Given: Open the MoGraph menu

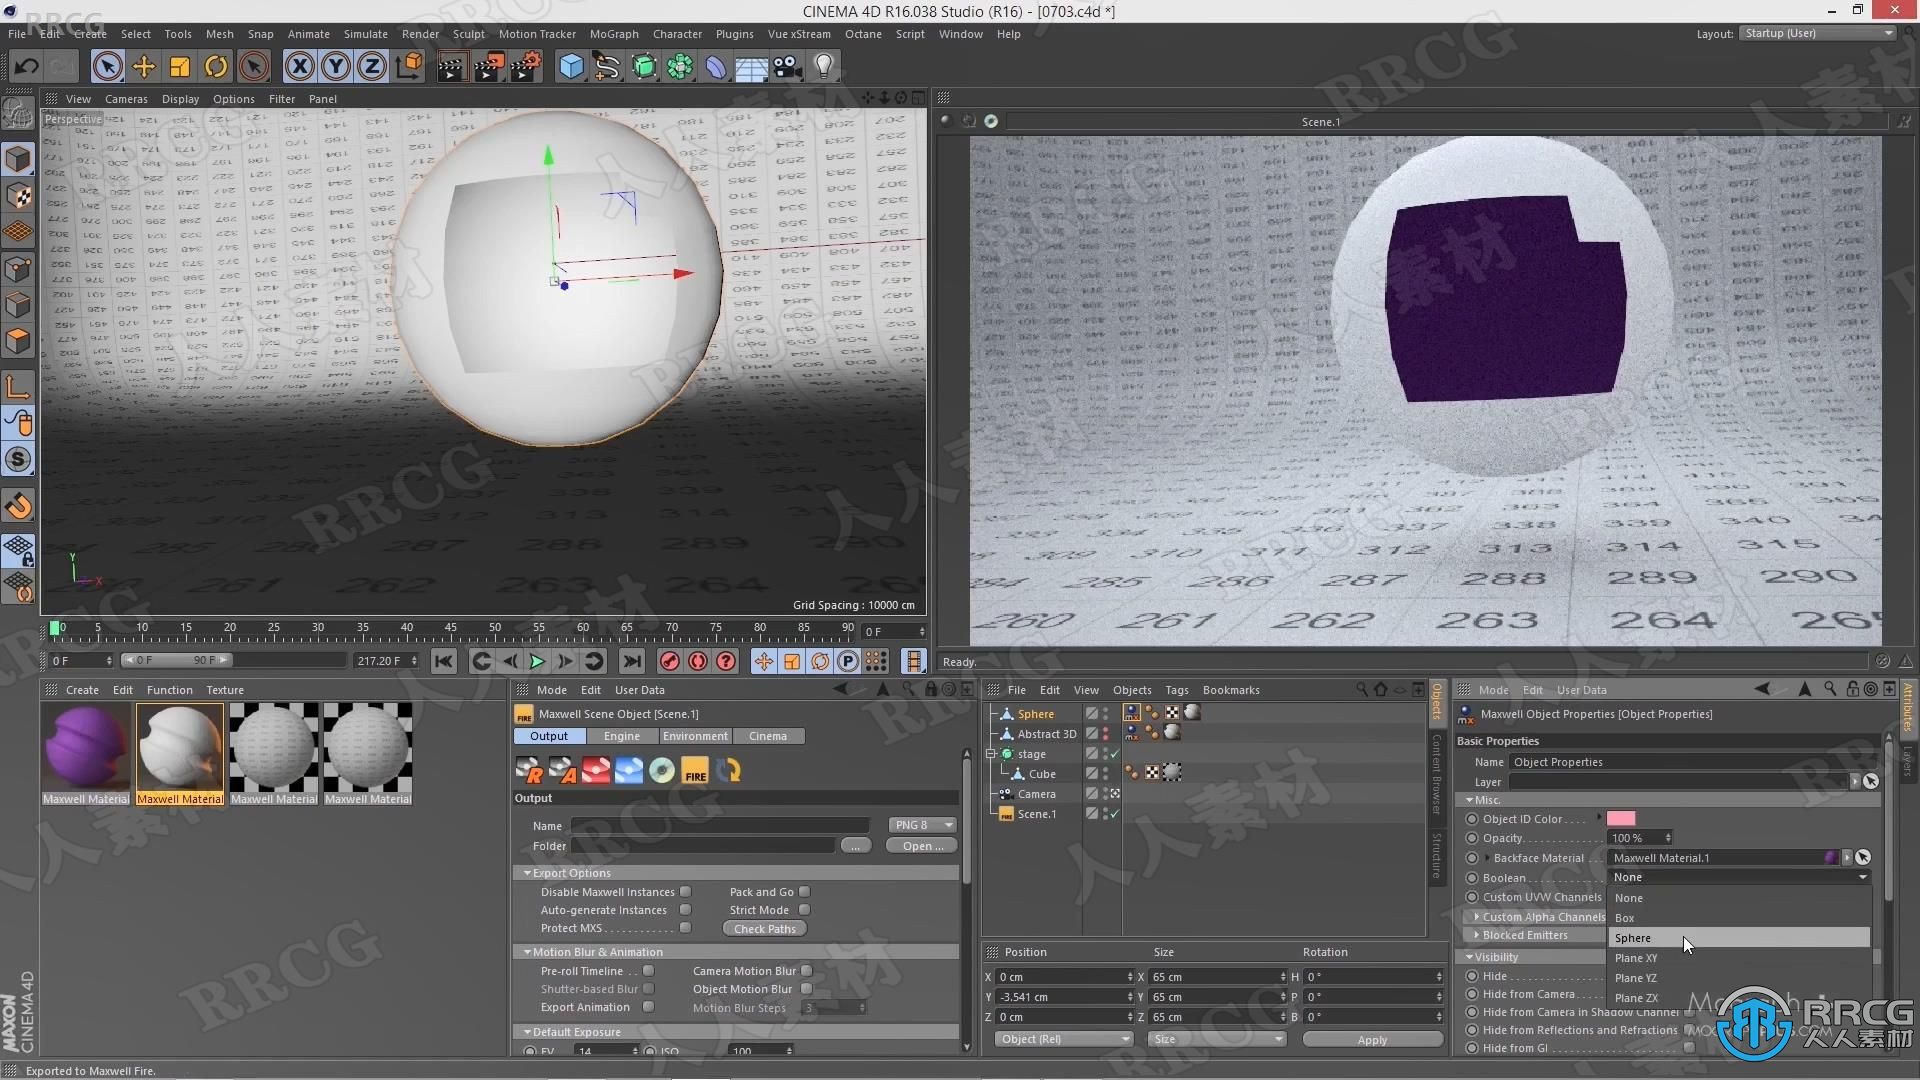Looking at the screenshot, I should 613,34.
